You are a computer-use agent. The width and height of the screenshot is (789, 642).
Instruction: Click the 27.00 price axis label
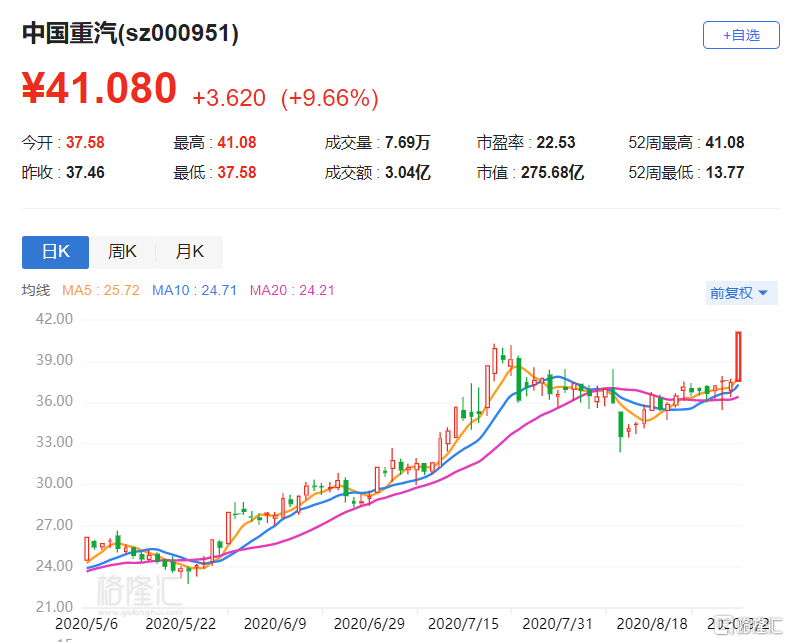[54, 525]
